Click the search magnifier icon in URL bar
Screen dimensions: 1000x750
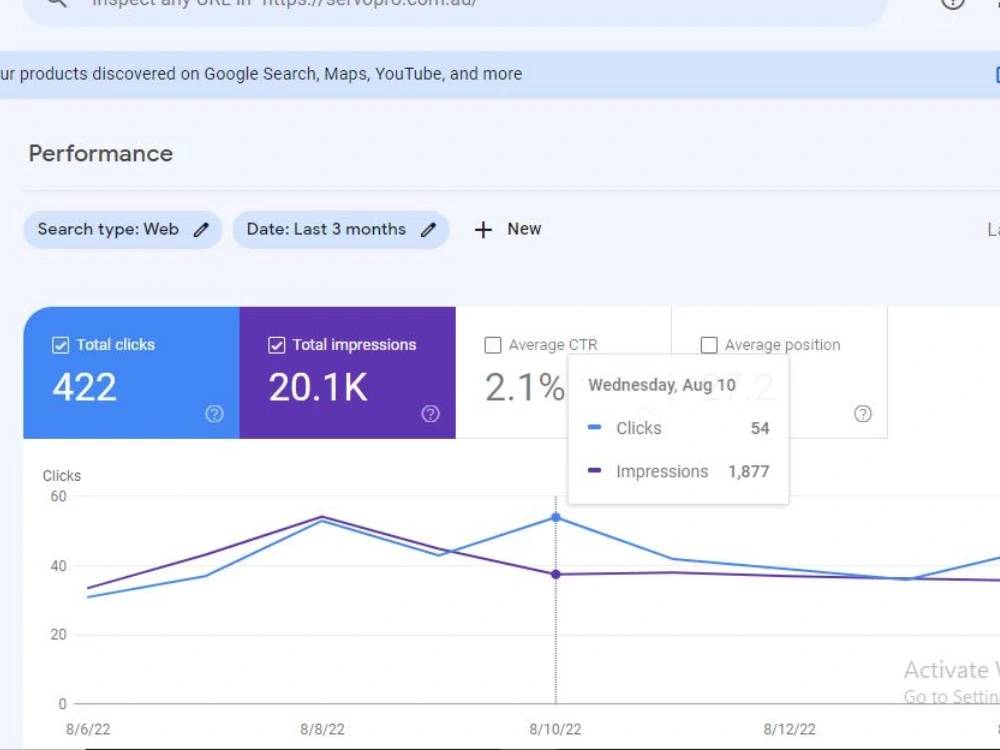[57, 3]
